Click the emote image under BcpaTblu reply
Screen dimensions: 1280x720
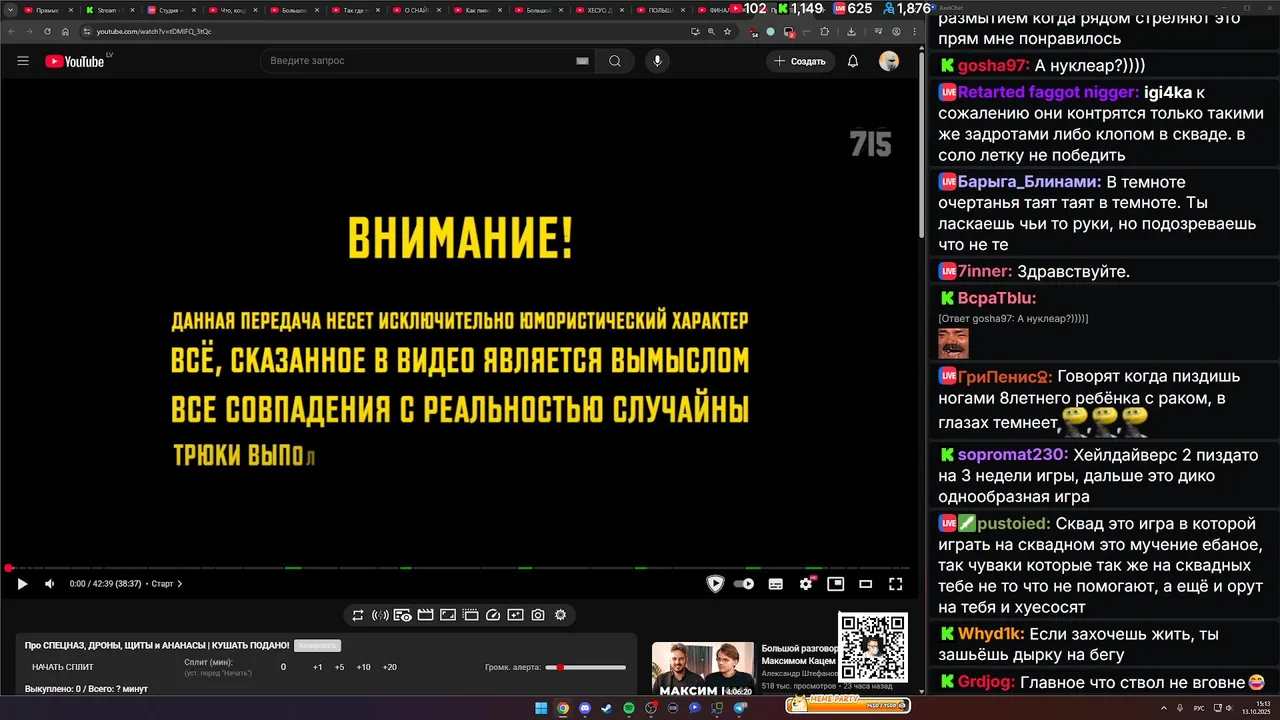pyautogui.click(x=953, y=343)
